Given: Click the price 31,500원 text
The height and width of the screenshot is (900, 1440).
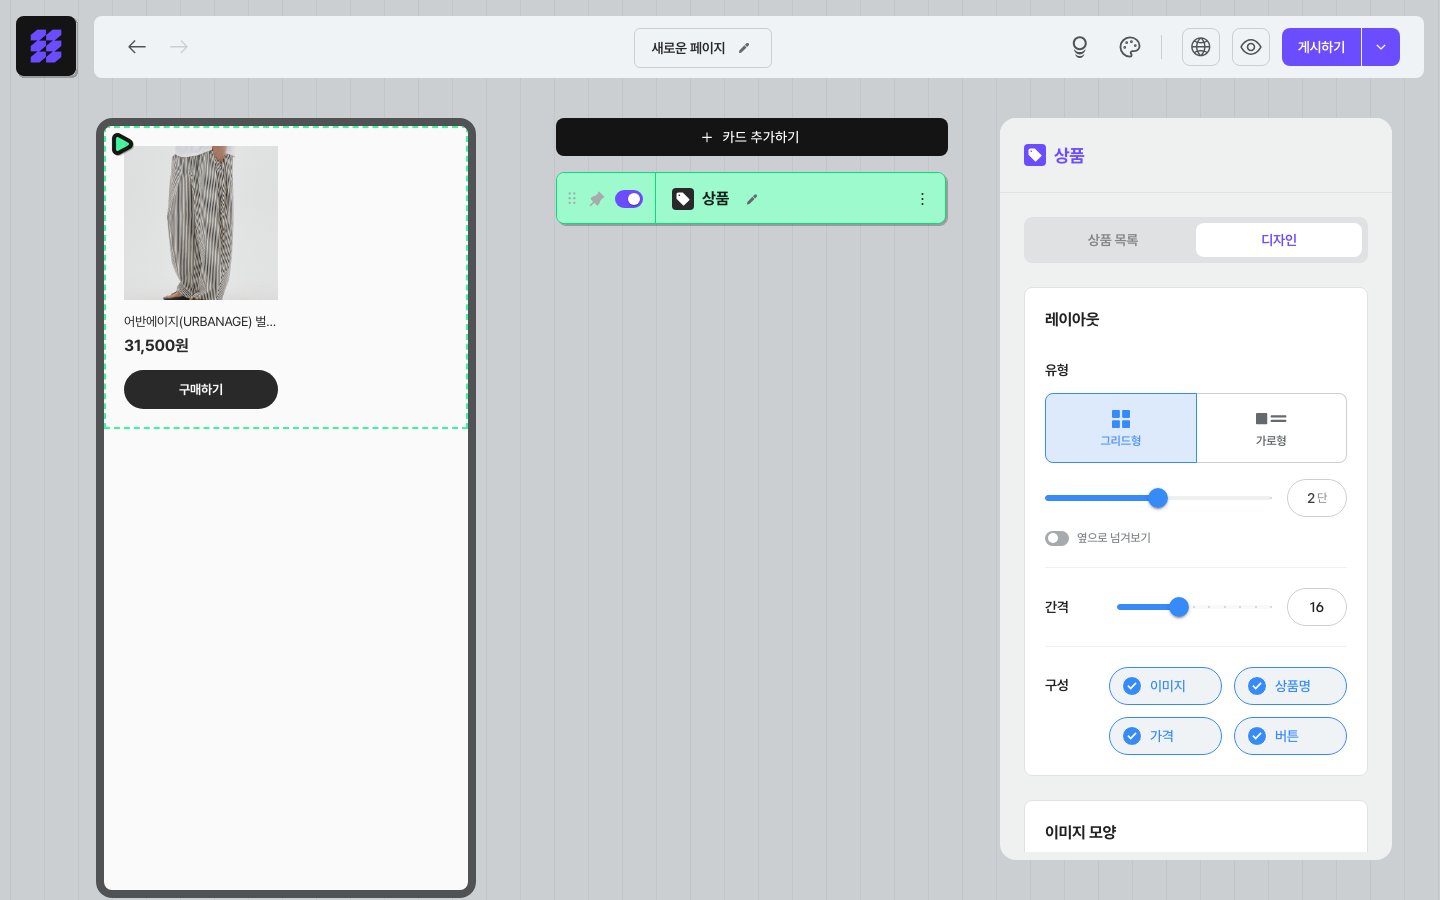Looking at the screenshot, I should (x=156, y=345).
